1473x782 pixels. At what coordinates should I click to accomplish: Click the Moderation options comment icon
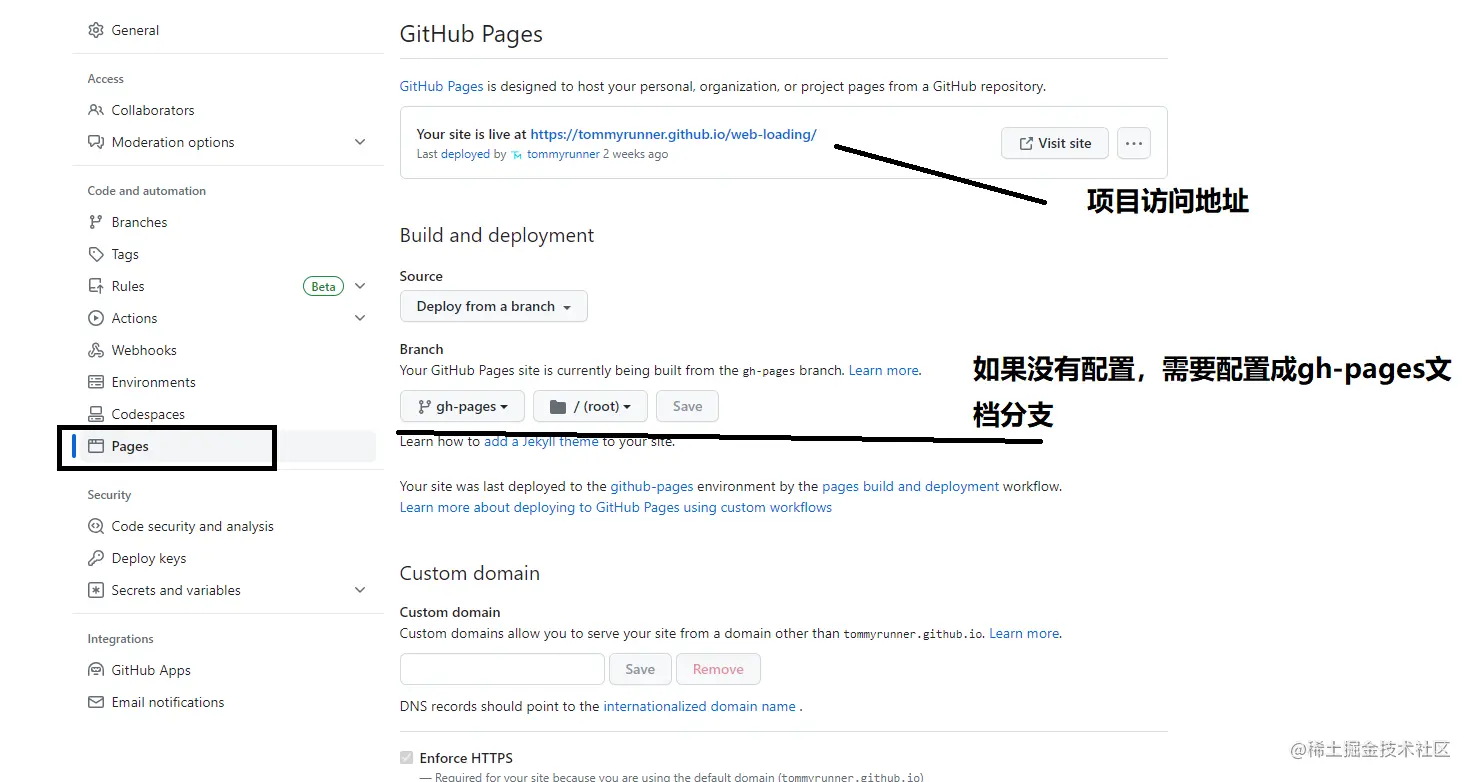[x=96, y=142]
